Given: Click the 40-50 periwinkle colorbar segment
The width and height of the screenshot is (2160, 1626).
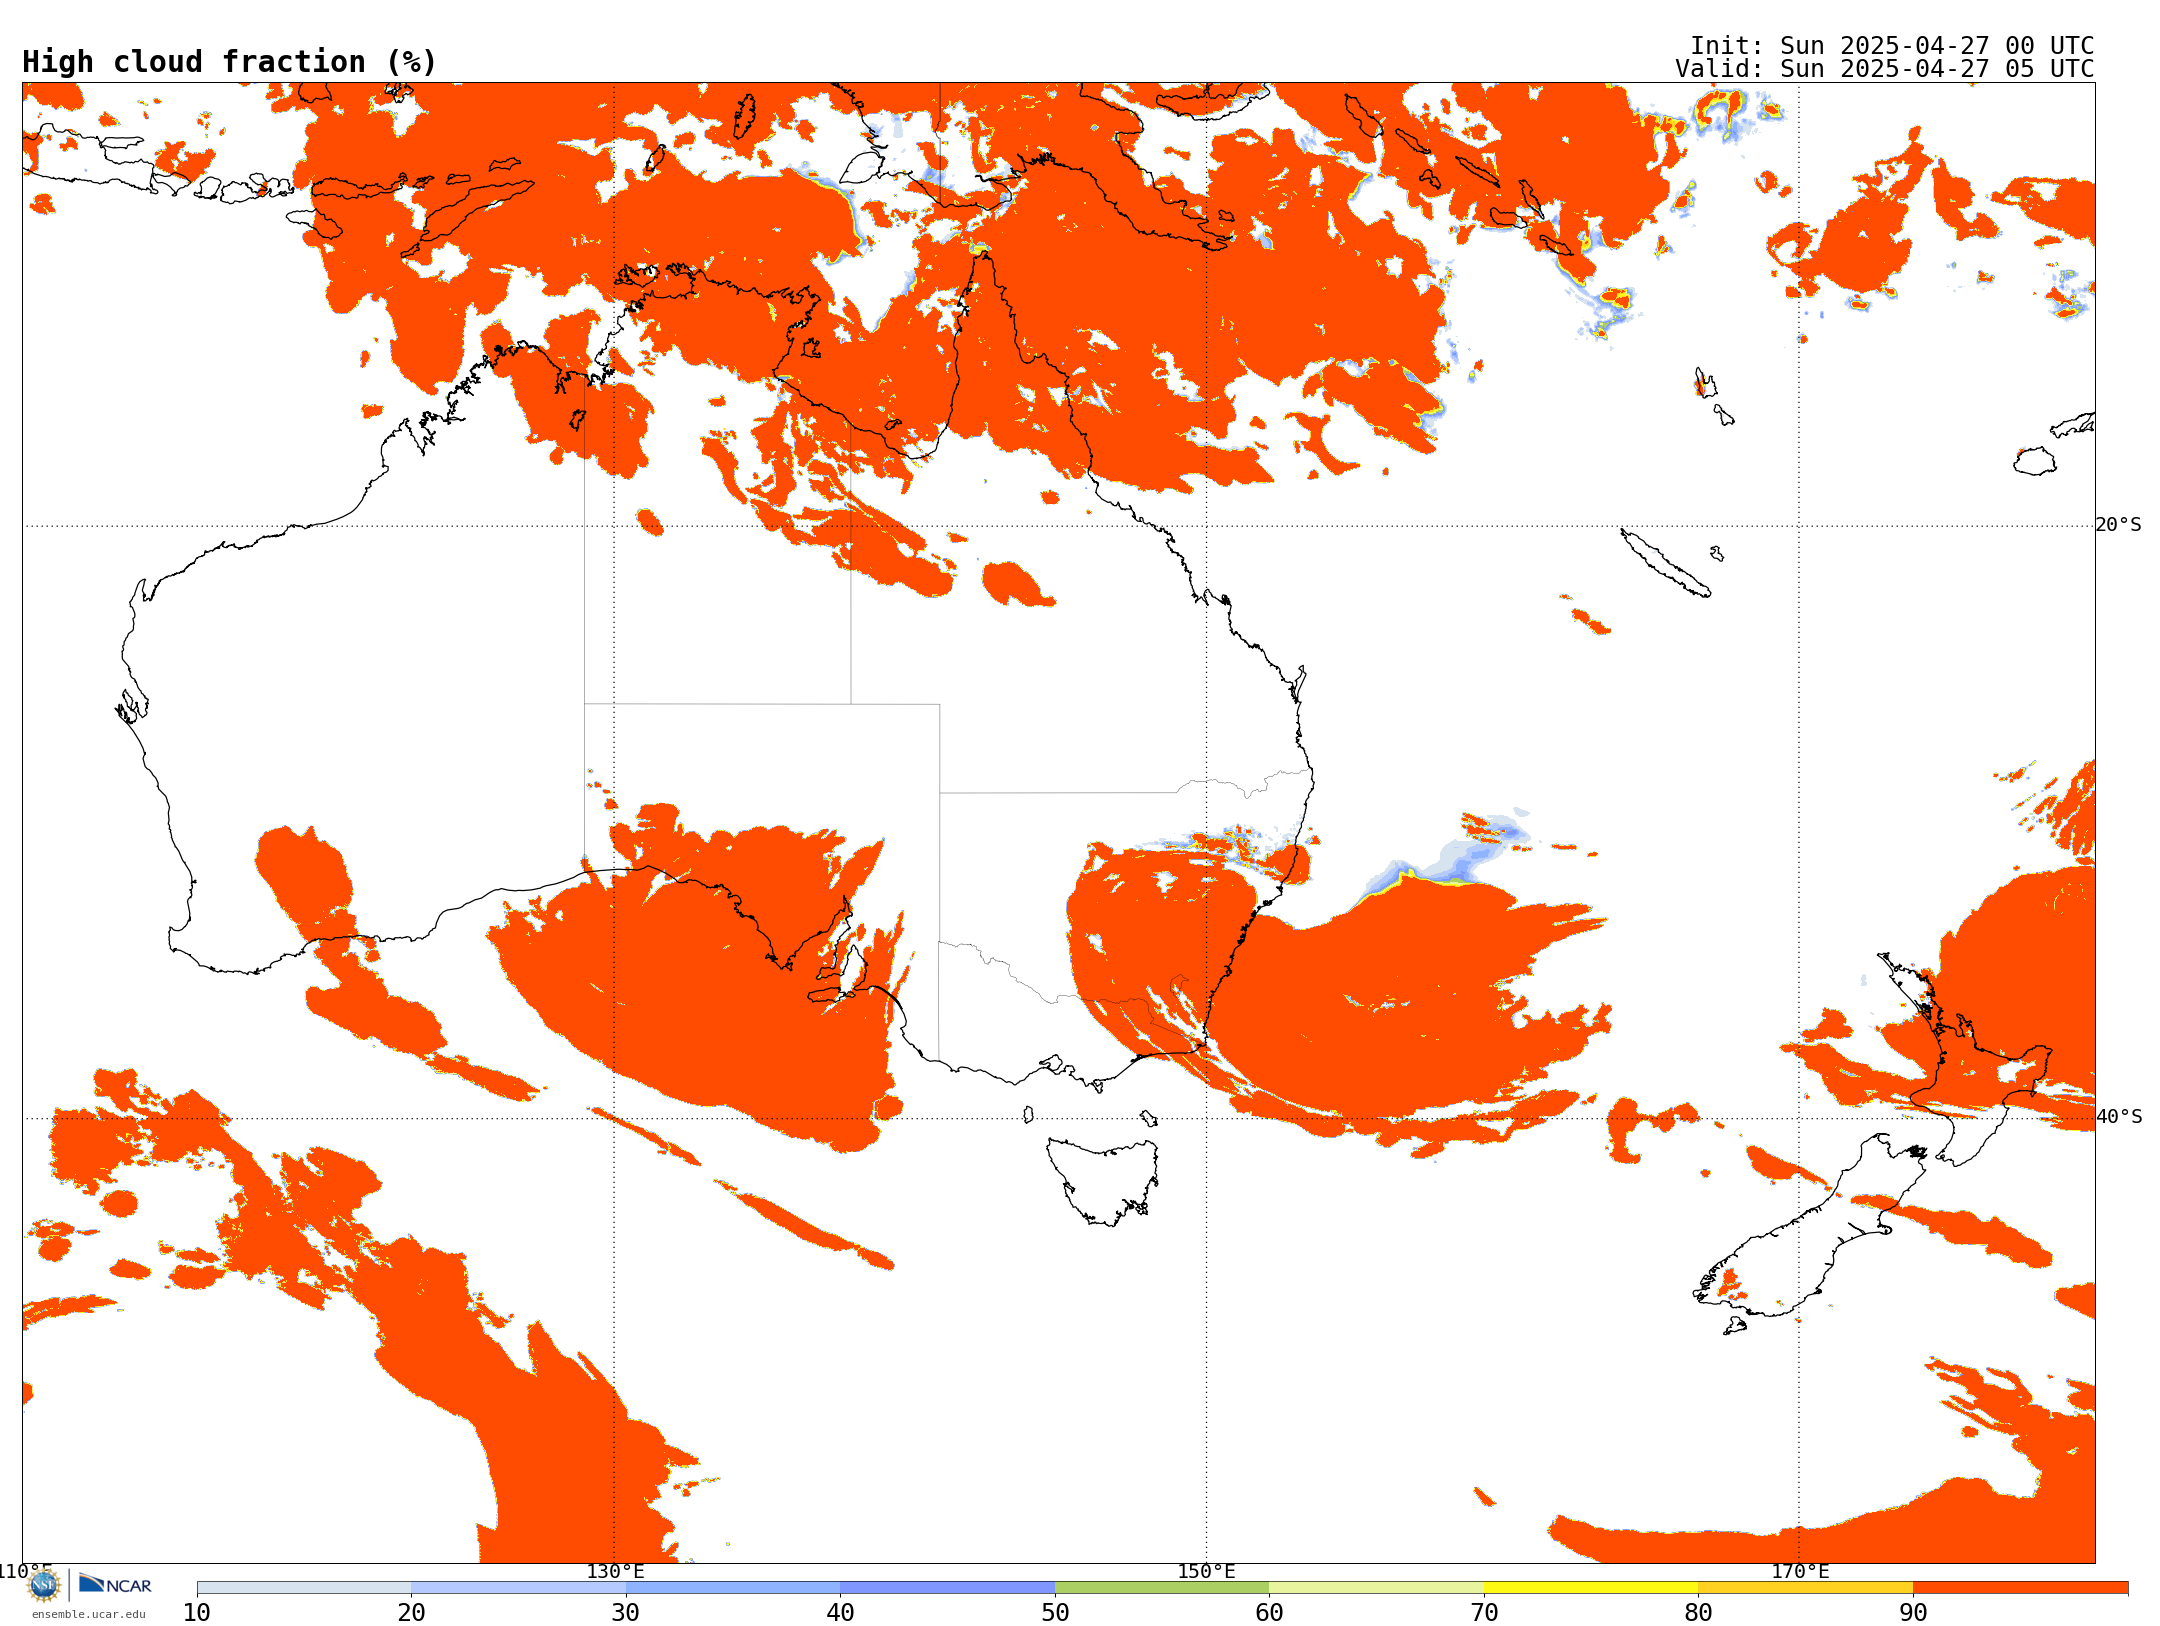Looking at the screenshot, I should coord(947,1588).
